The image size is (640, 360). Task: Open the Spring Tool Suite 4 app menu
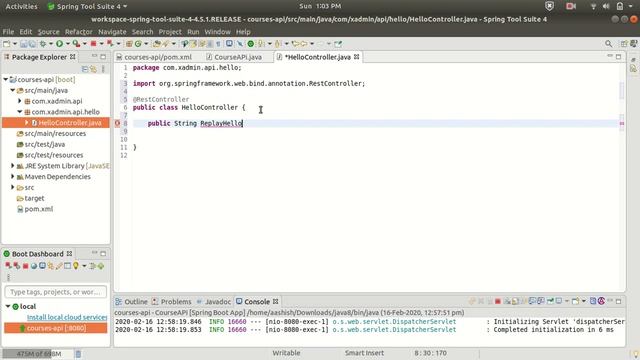[87, 6]
